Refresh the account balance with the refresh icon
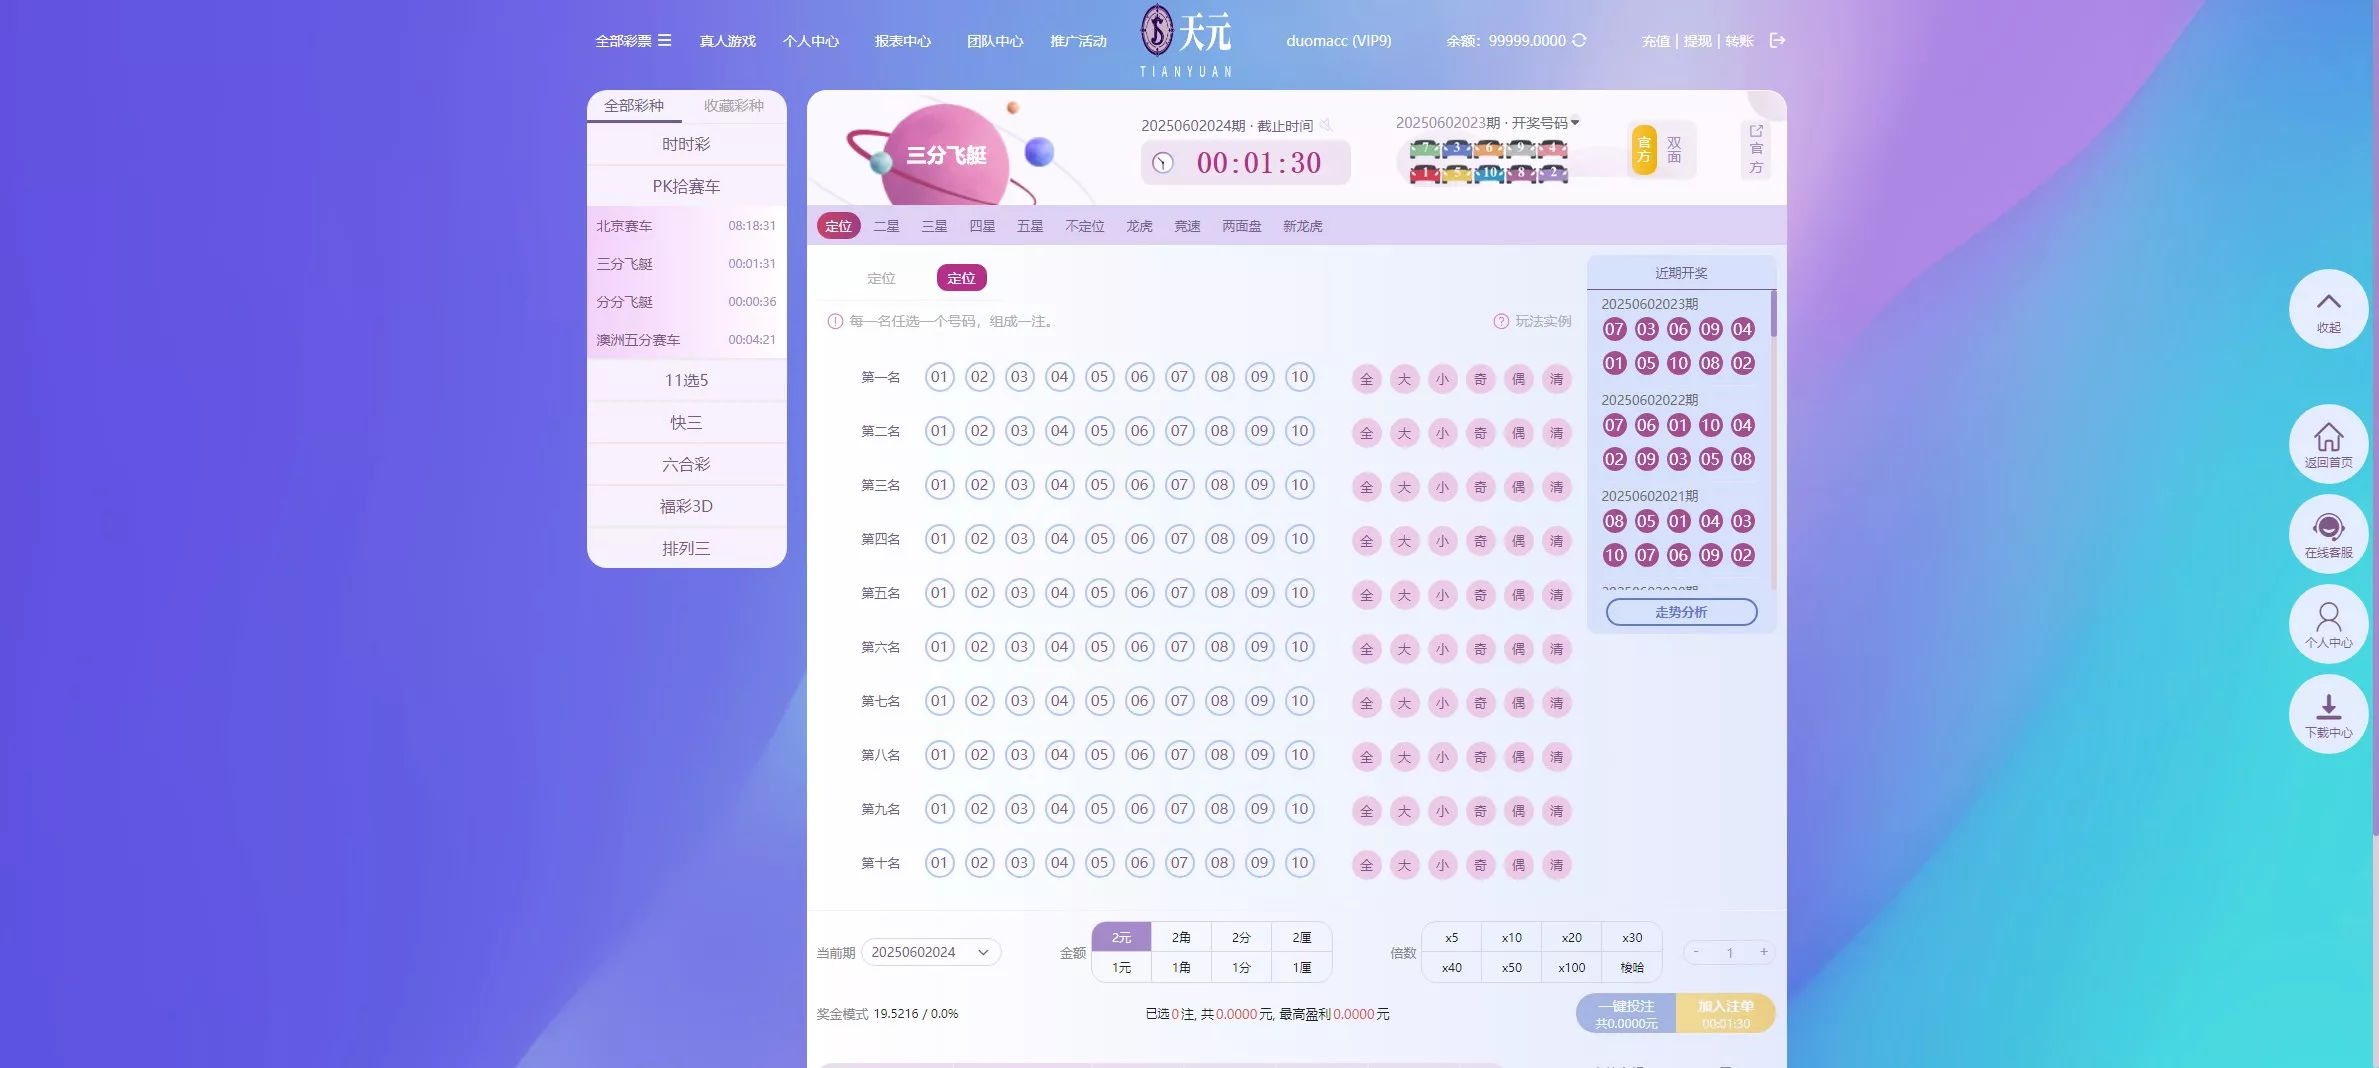This screenshot has height=1068, width=2379. 1578,41
